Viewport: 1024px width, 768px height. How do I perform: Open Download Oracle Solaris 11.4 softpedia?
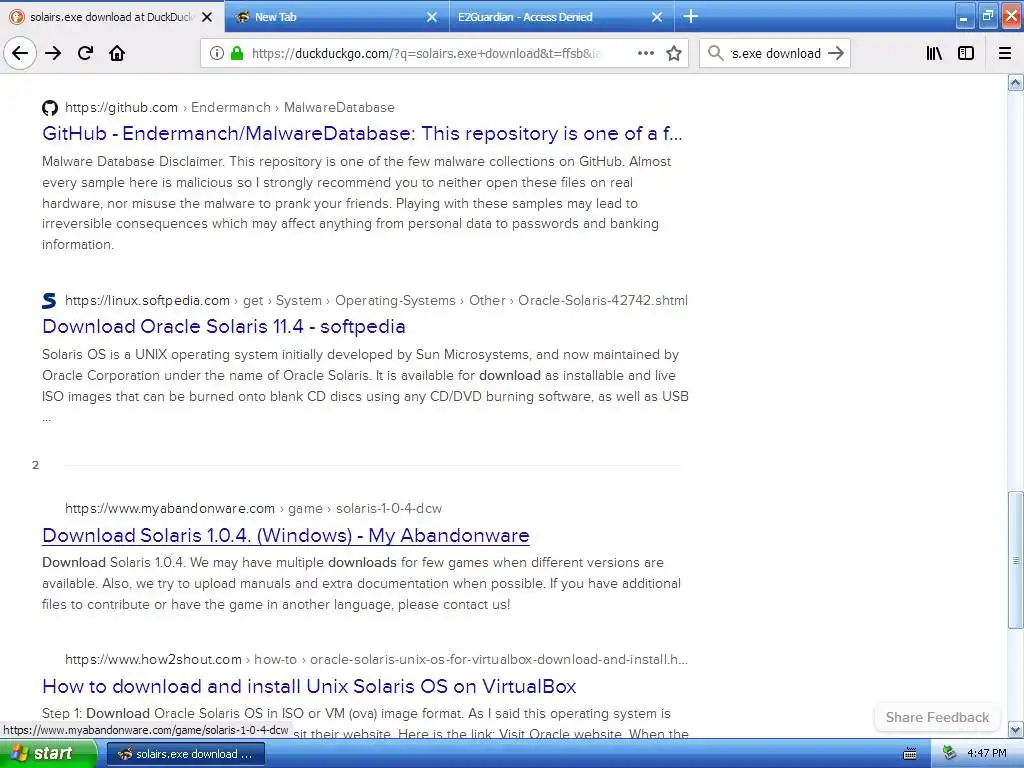tap(223, 327)
